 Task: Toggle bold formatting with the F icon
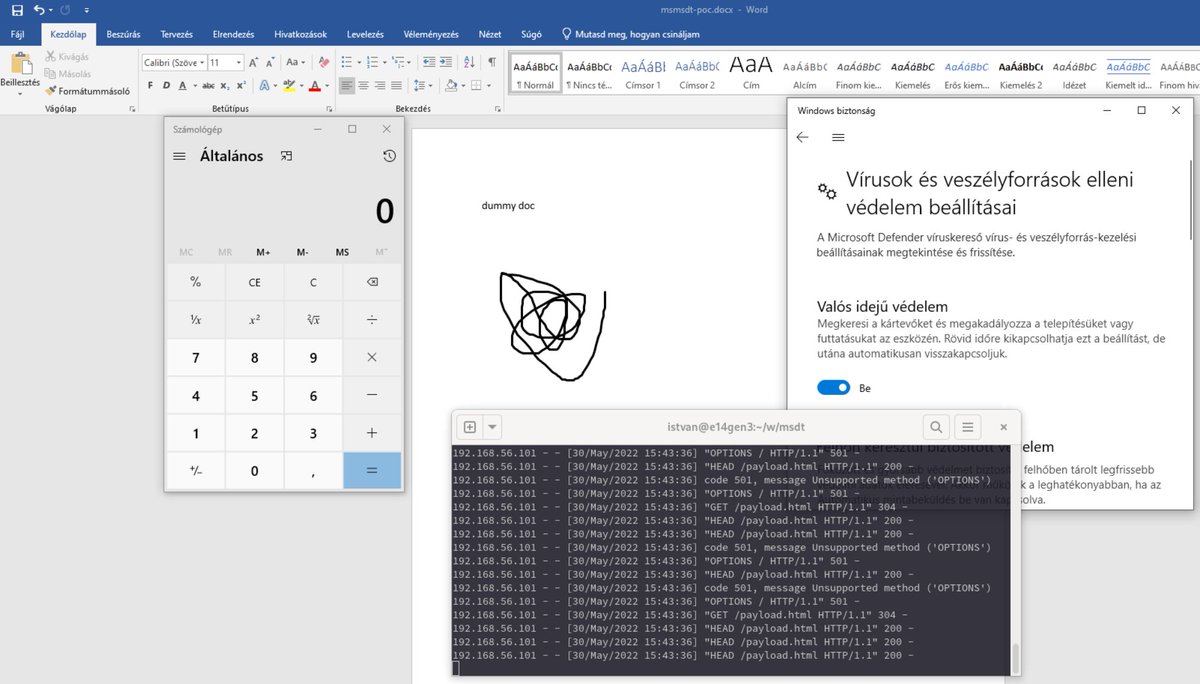(x=150, y=85)
